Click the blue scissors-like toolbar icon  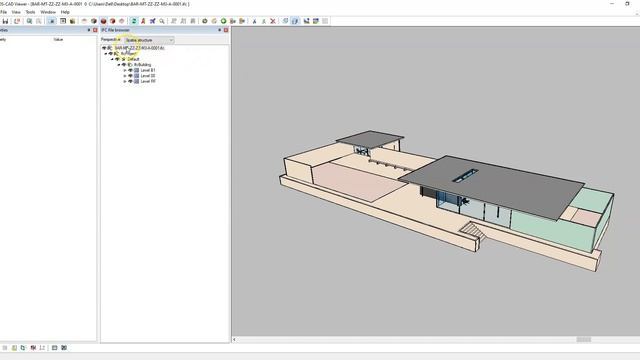[x=254, y=21]
